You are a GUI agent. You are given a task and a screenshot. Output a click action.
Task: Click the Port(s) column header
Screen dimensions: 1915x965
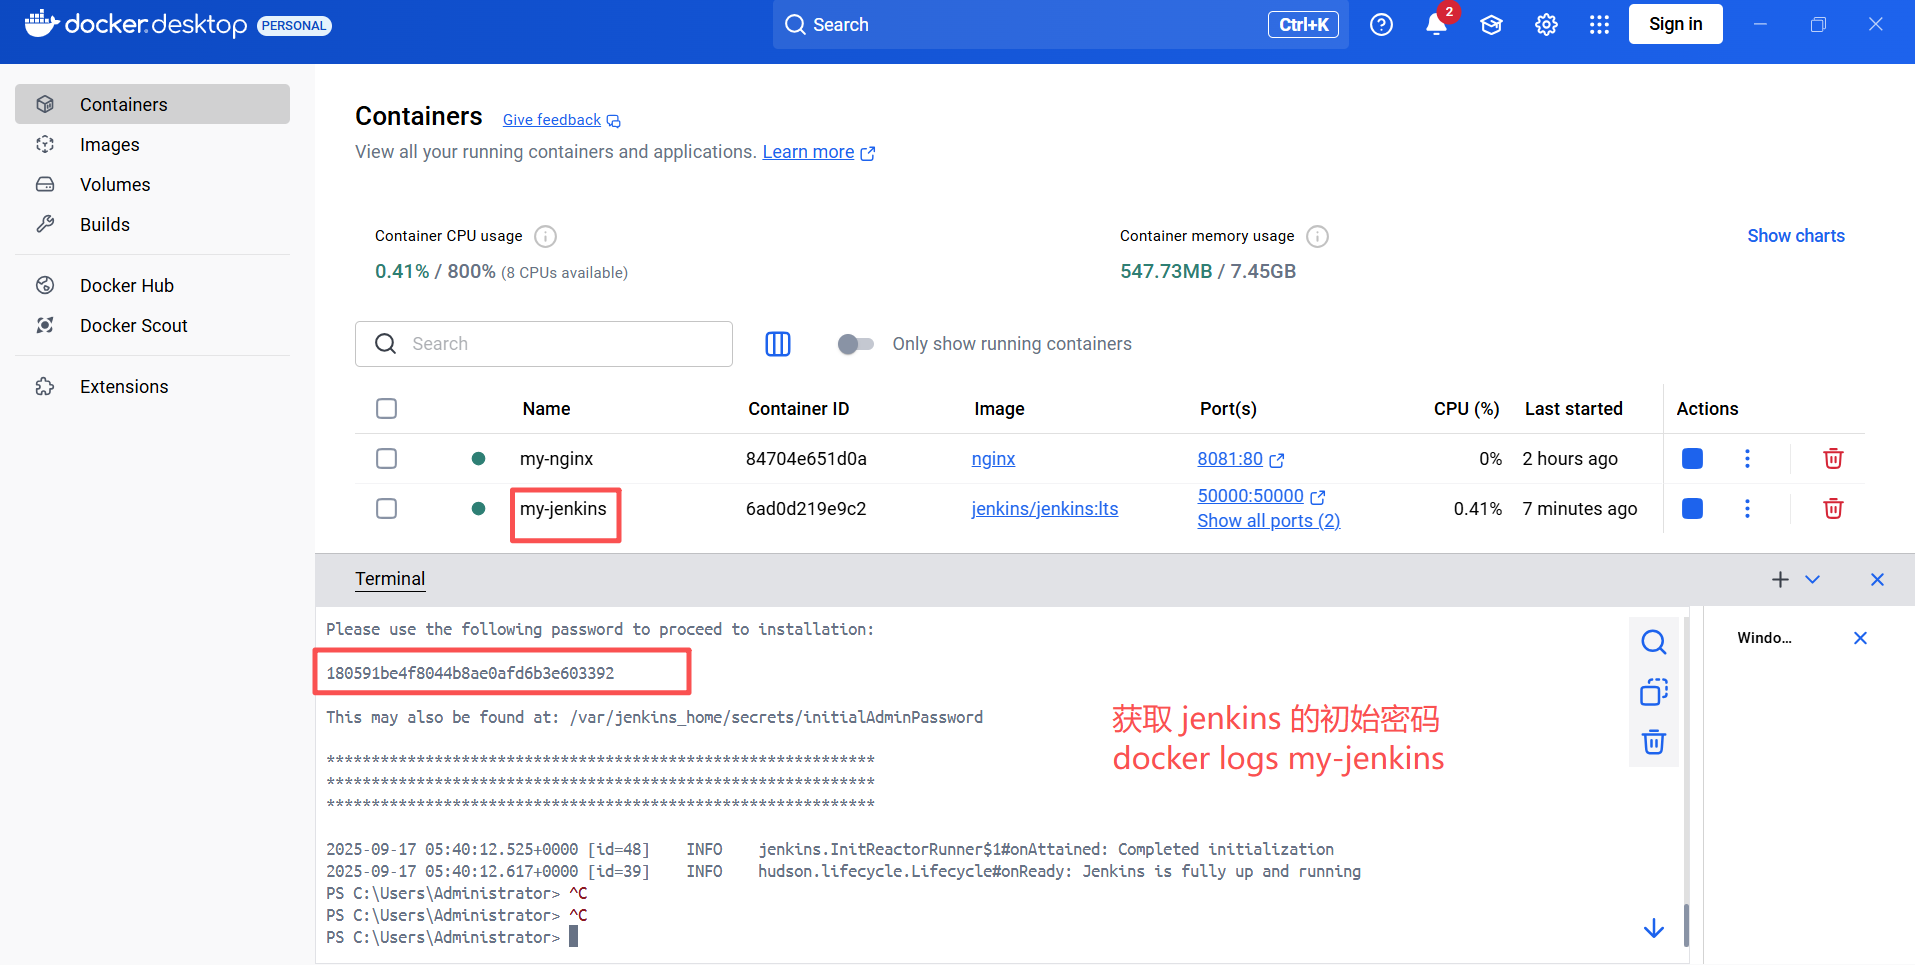tap(1228, 408)
